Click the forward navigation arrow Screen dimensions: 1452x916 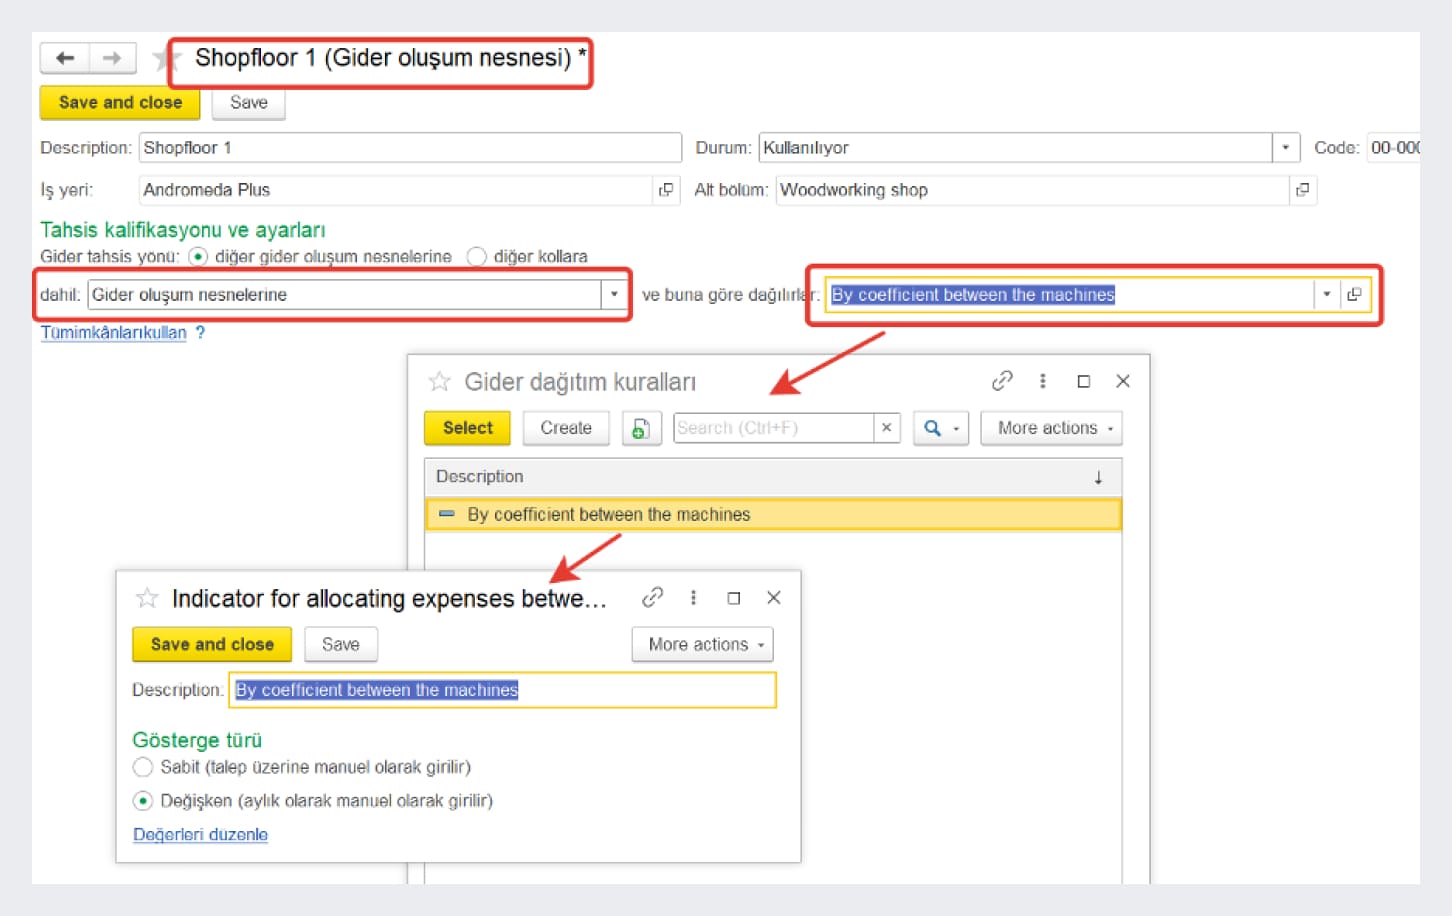point(112,58)
